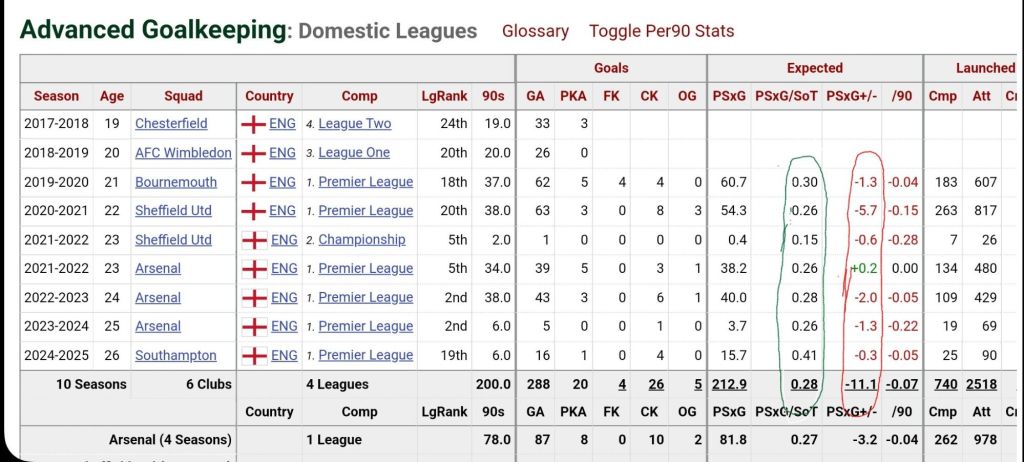Image resolution: width=1024 pixels, height=462 pixels.
Task: Click the England flag in 2022-2023 Arsenal row
Action: (x=255, y=297)
